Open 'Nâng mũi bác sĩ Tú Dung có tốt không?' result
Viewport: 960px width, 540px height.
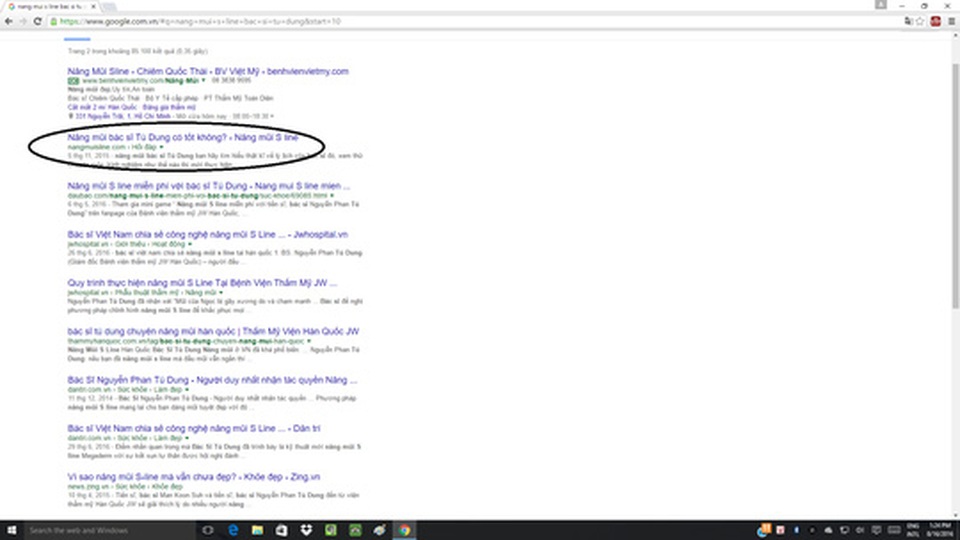182,136
